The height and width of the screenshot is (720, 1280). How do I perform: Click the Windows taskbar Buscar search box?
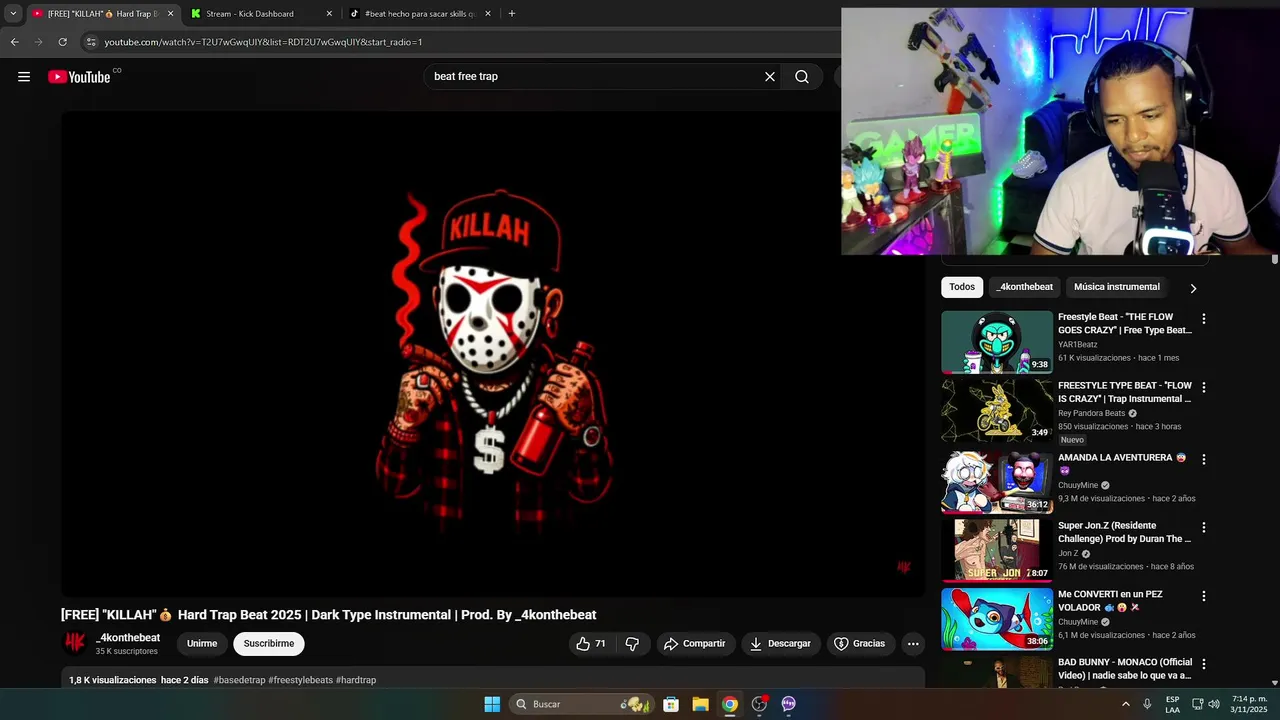pyautogui.click(x=580, y=704)
